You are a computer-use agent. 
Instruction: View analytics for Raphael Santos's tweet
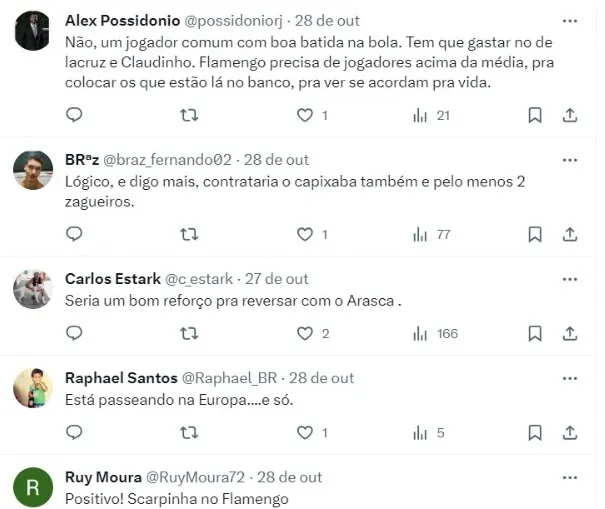(x=431, y=433)
